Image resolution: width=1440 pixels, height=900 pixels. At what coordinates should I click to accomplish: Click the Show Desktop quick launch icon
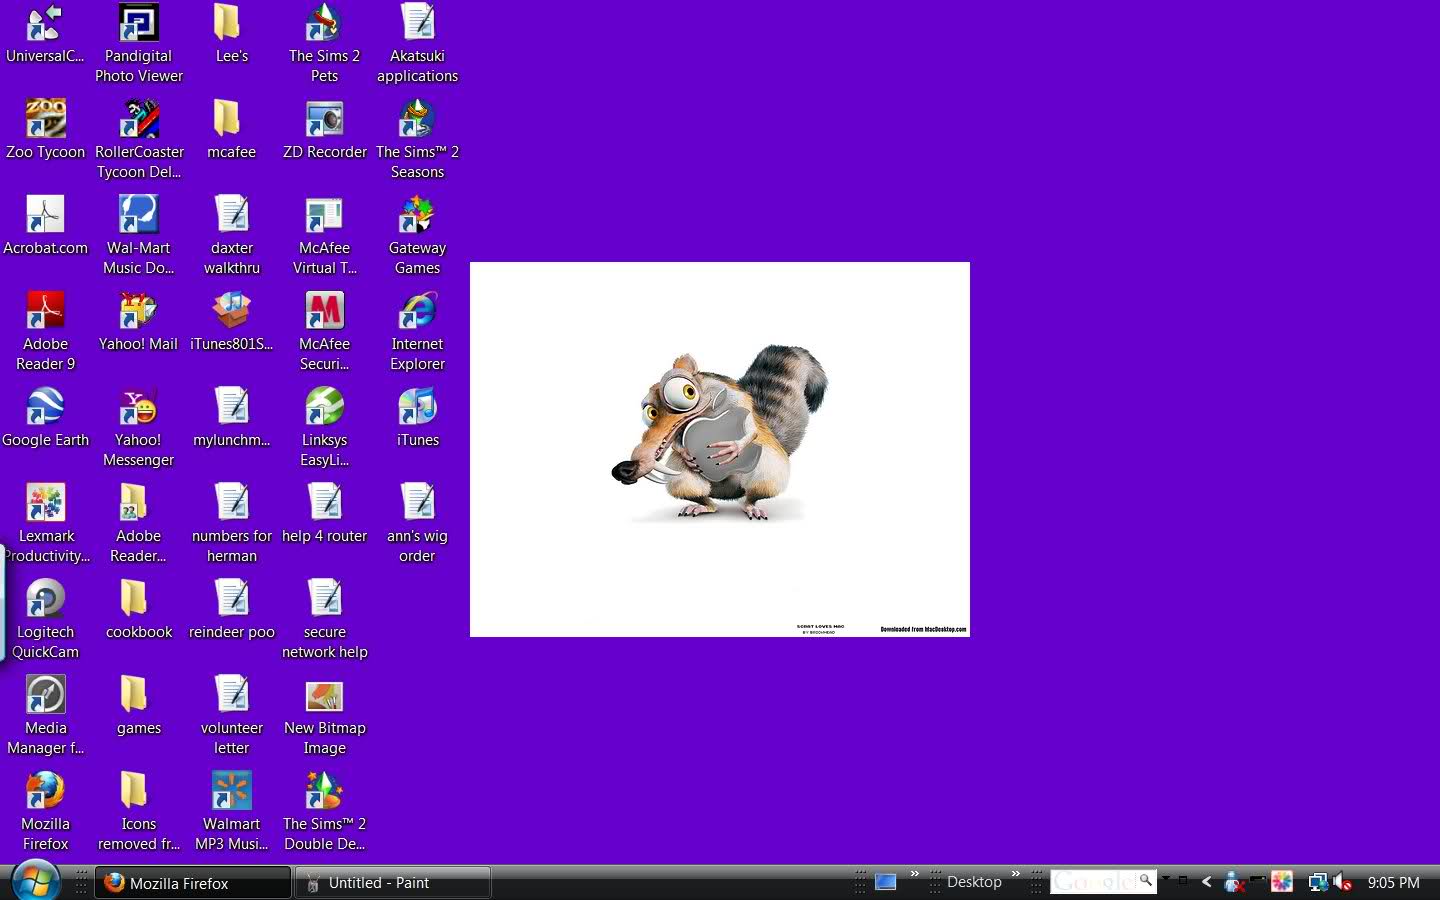click(886, 882)
